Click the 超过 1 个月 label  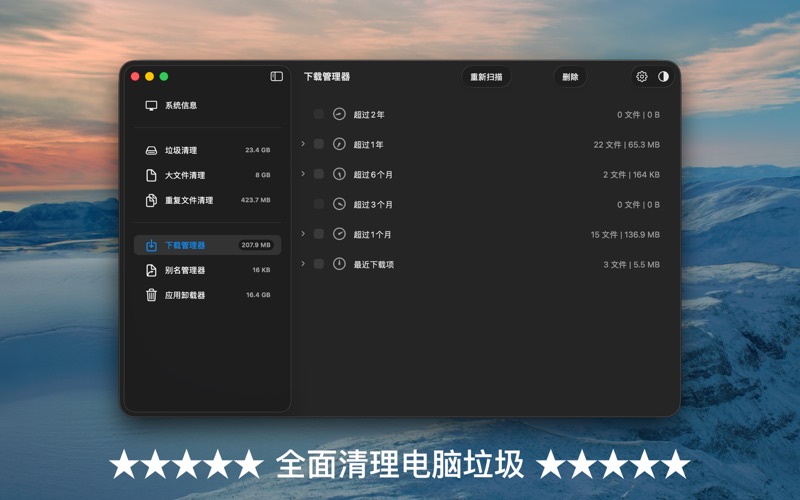pyautogui.click(x=372, y=235)
